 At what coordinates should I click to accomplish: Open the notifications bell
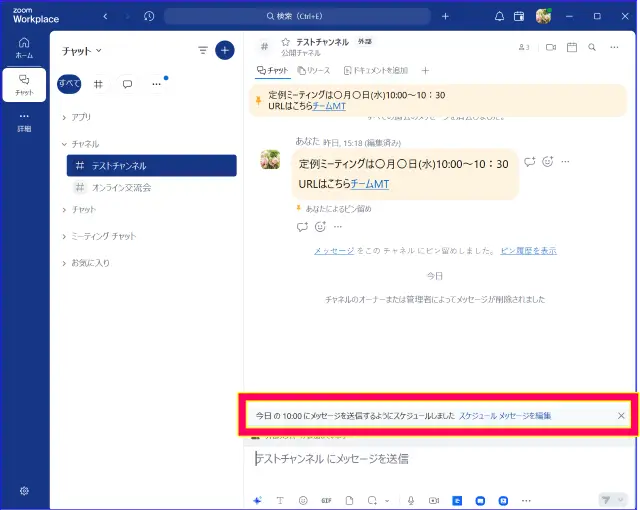click(499, 16)
